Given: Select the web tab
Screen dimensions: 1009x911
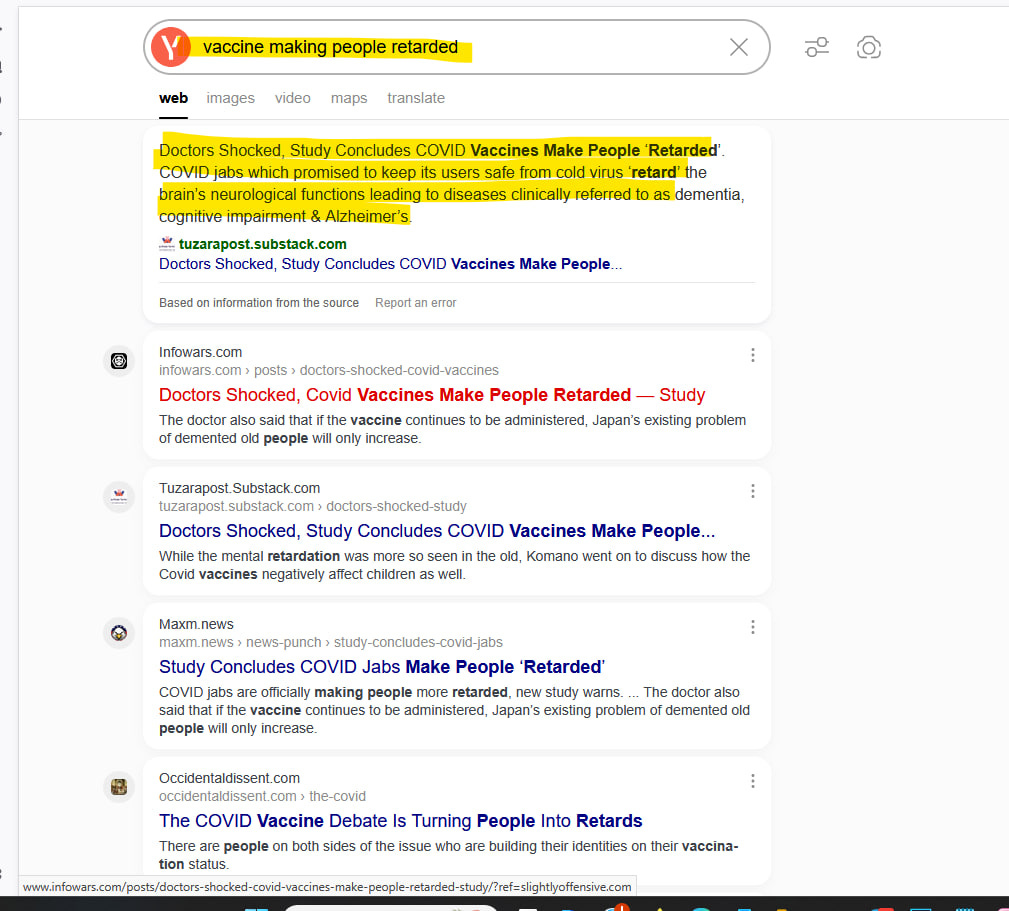Looking at the screenshot, I should (173, 98).
